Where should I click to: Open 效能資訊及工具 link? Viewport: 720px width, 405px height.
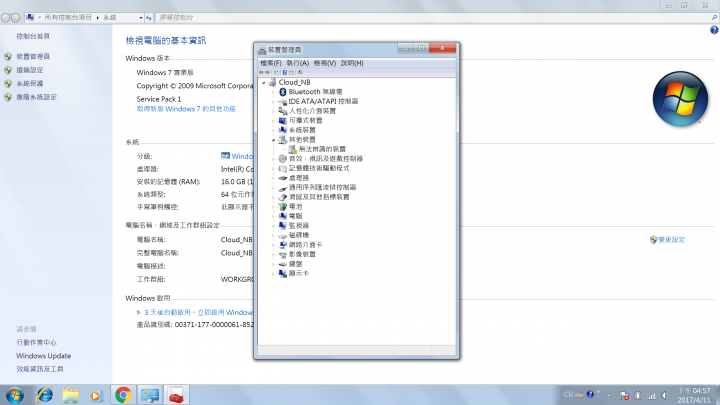click(x=40, y=369)
